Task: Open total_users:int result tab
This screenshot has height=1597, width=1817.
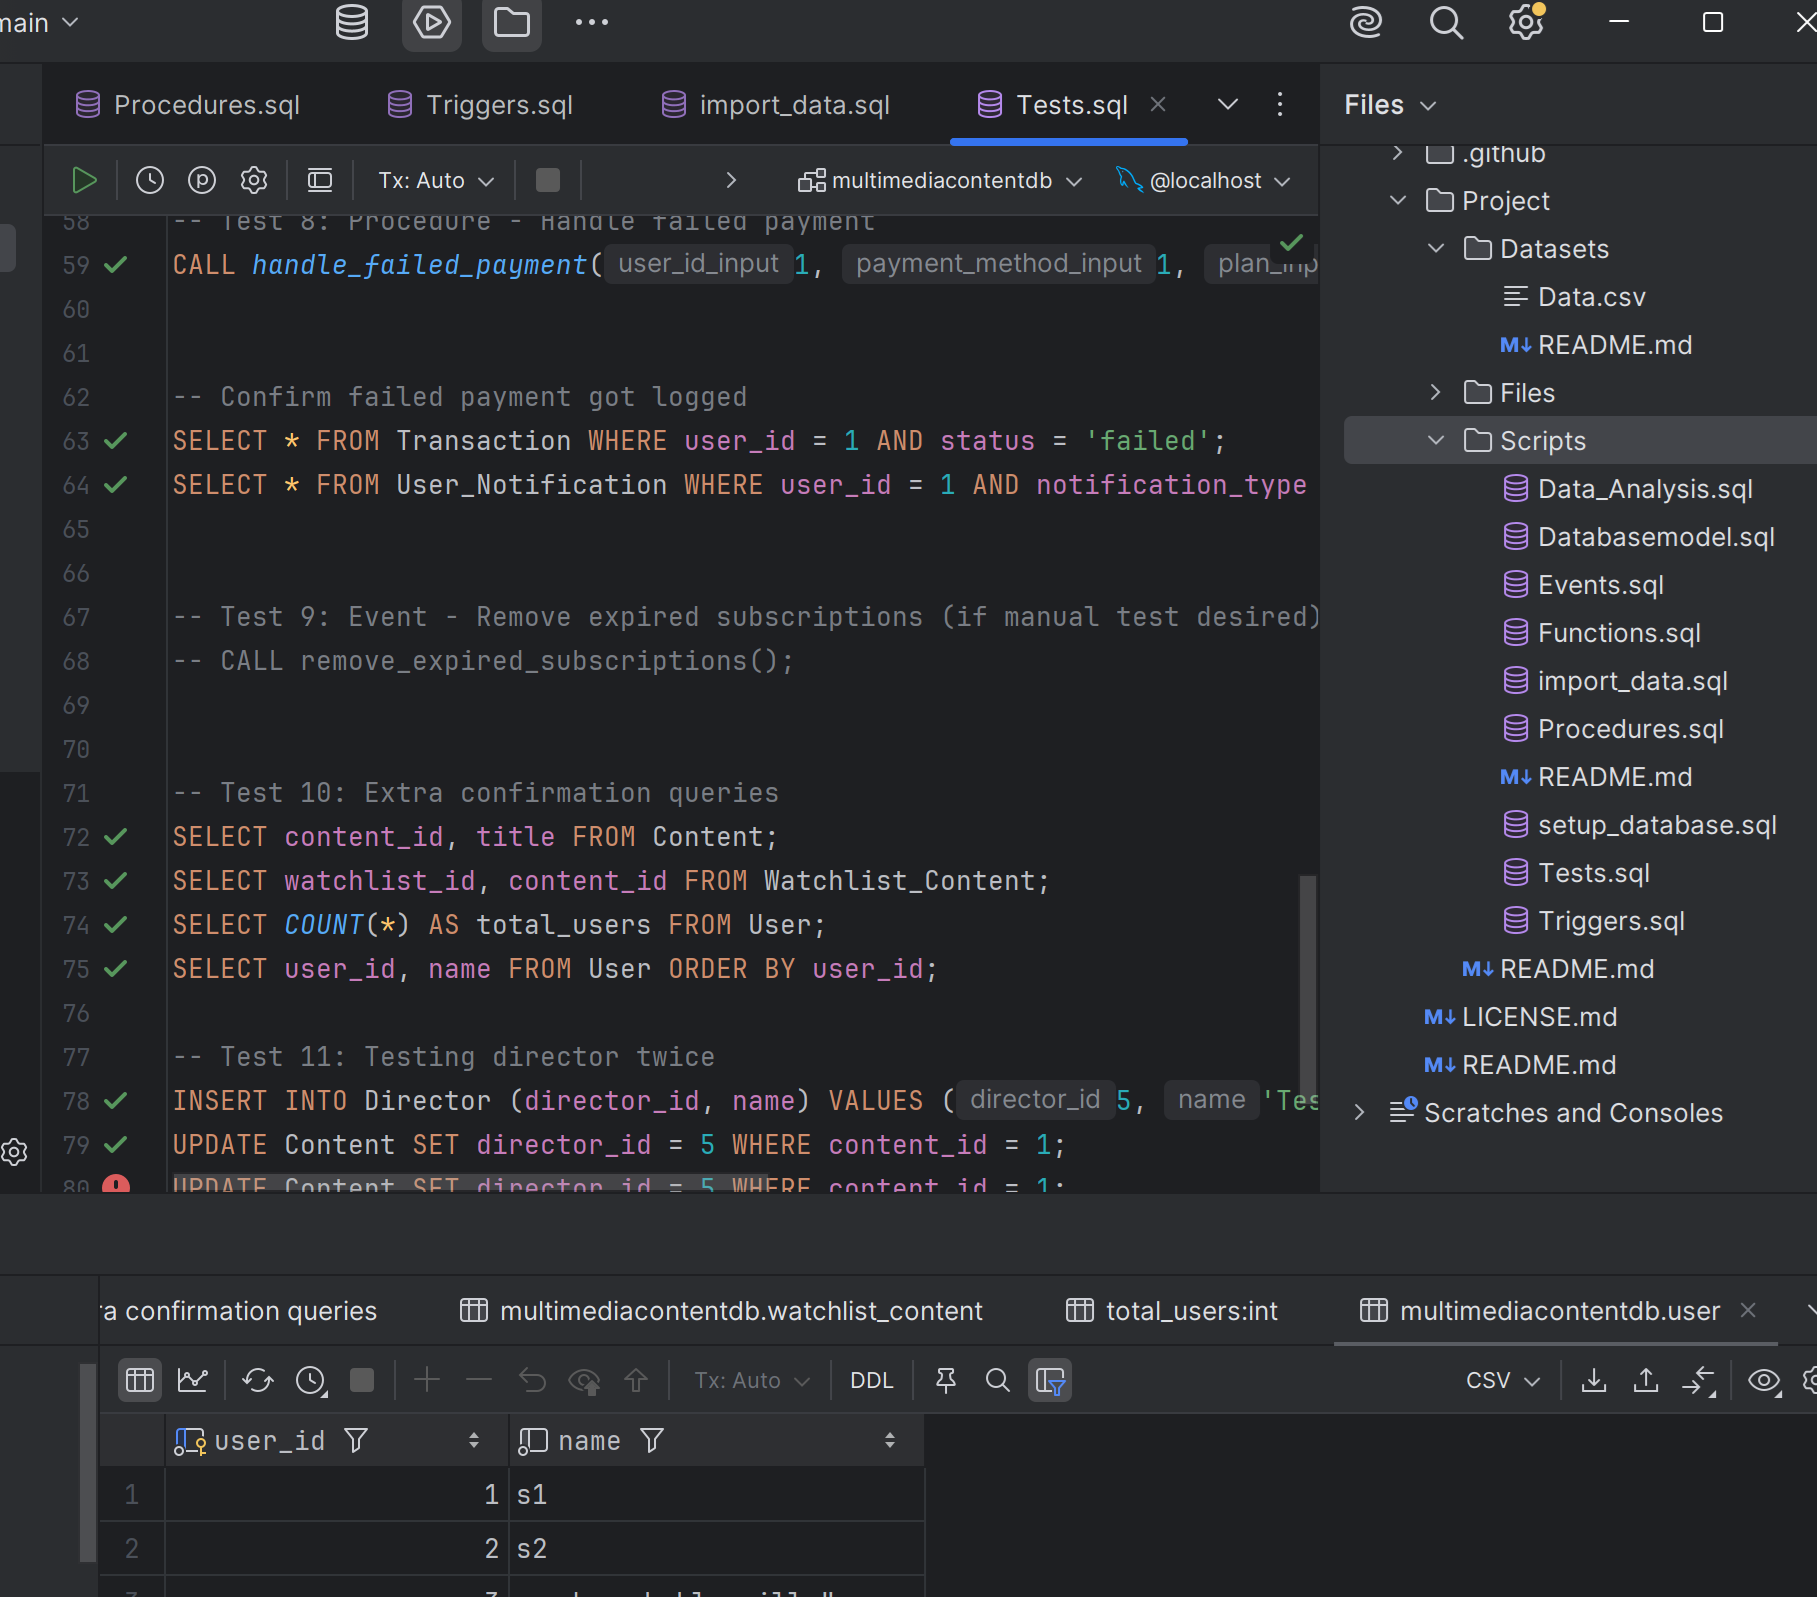Action: pos(1172,1311)
